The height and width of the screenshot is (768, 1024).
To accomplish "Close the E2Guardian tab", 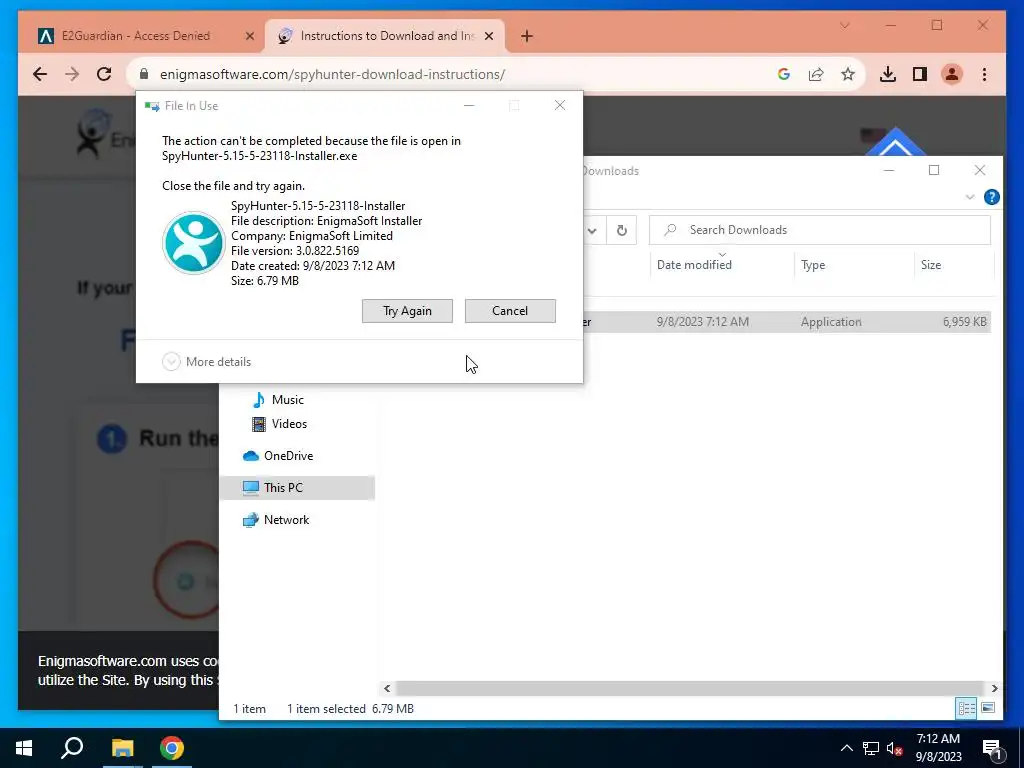I will click(249, 37).
